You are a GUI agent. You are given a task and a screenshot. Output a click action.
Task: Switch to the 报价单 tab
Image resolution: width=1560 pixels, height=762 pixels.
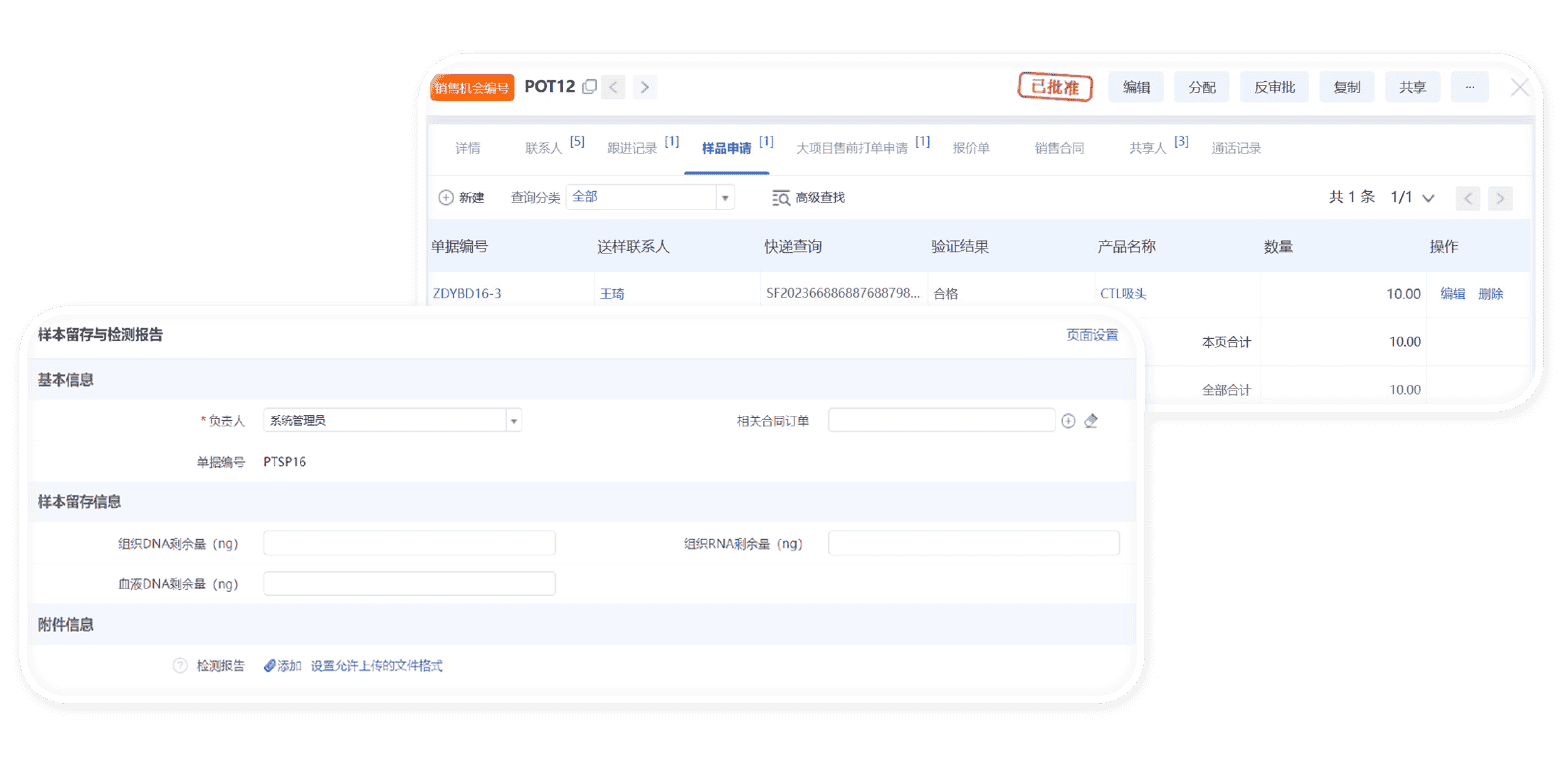(971, 148)
